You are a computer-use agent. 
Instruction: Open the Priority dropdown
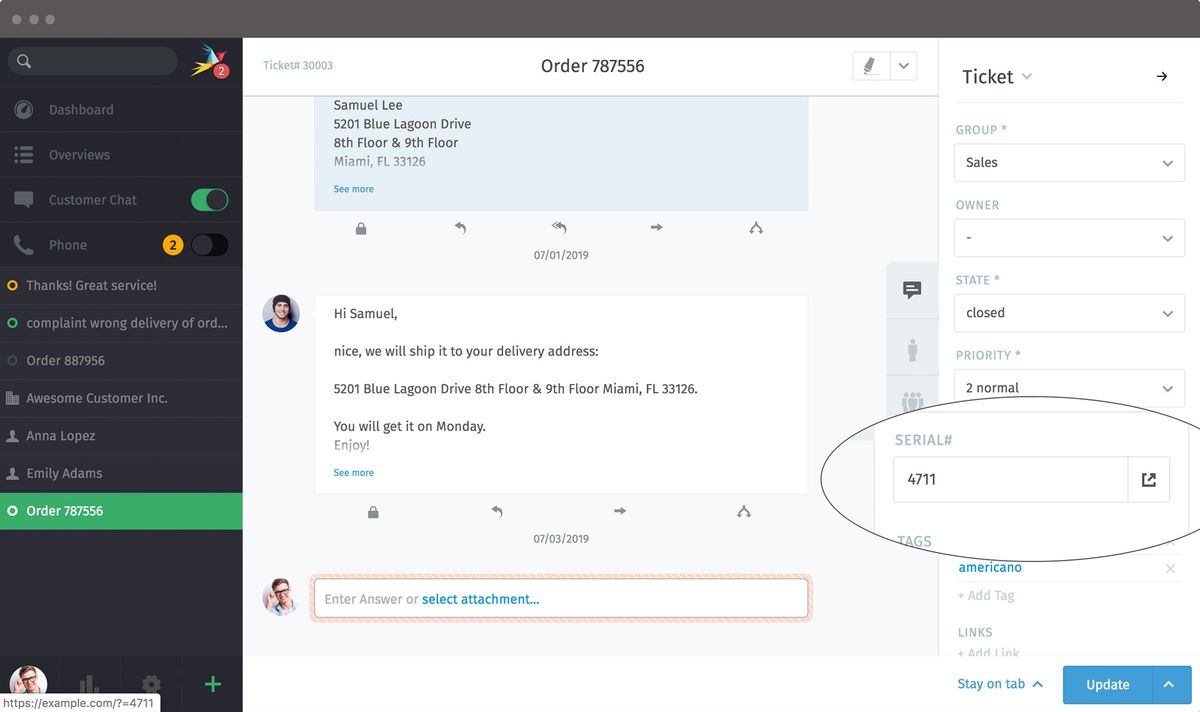tap(1068, 388)
